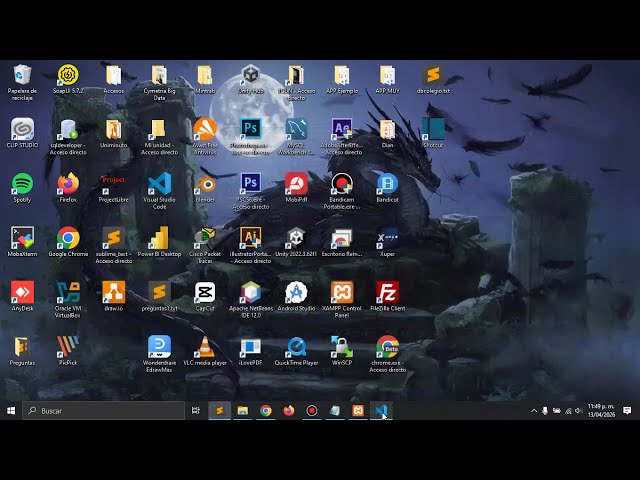Screen dimensions: 640x480
Task: Select the APP Ejemplo folder
Action: (x=342, y=79)
